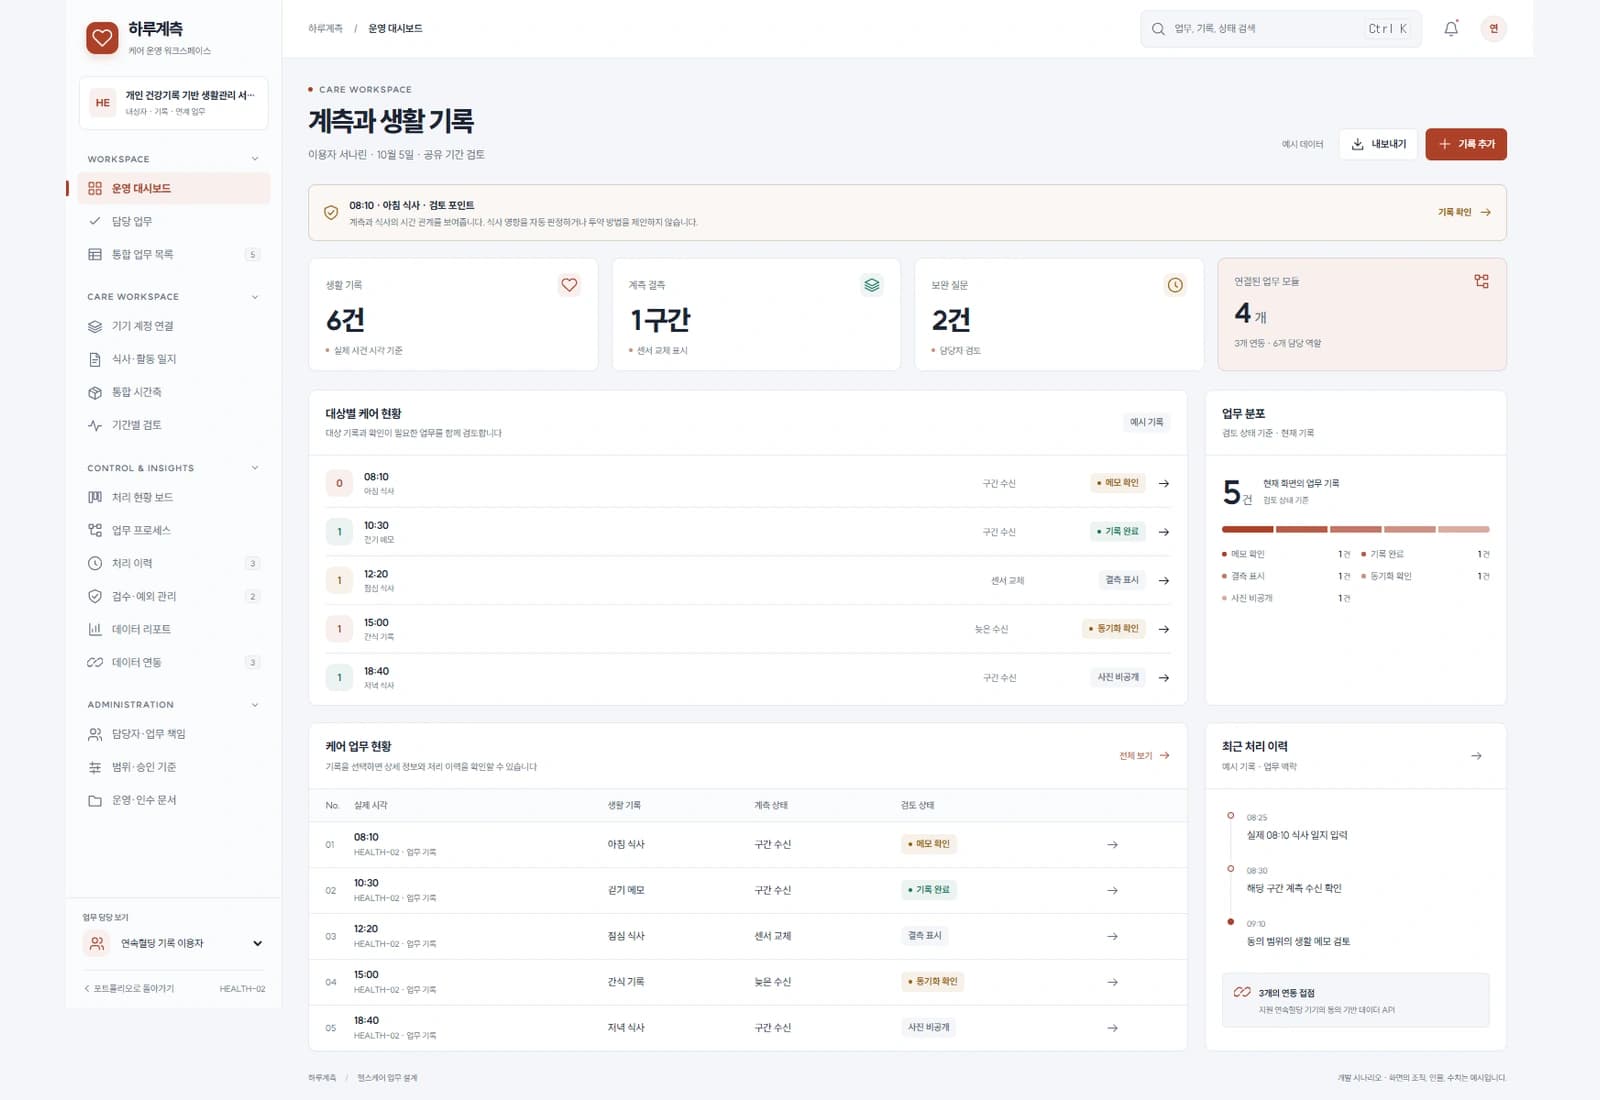This screenshot has width=1600, height=1100.
Task: Click the workflow icon on 연결된 업무 모듈 card
Action: 1481,281
